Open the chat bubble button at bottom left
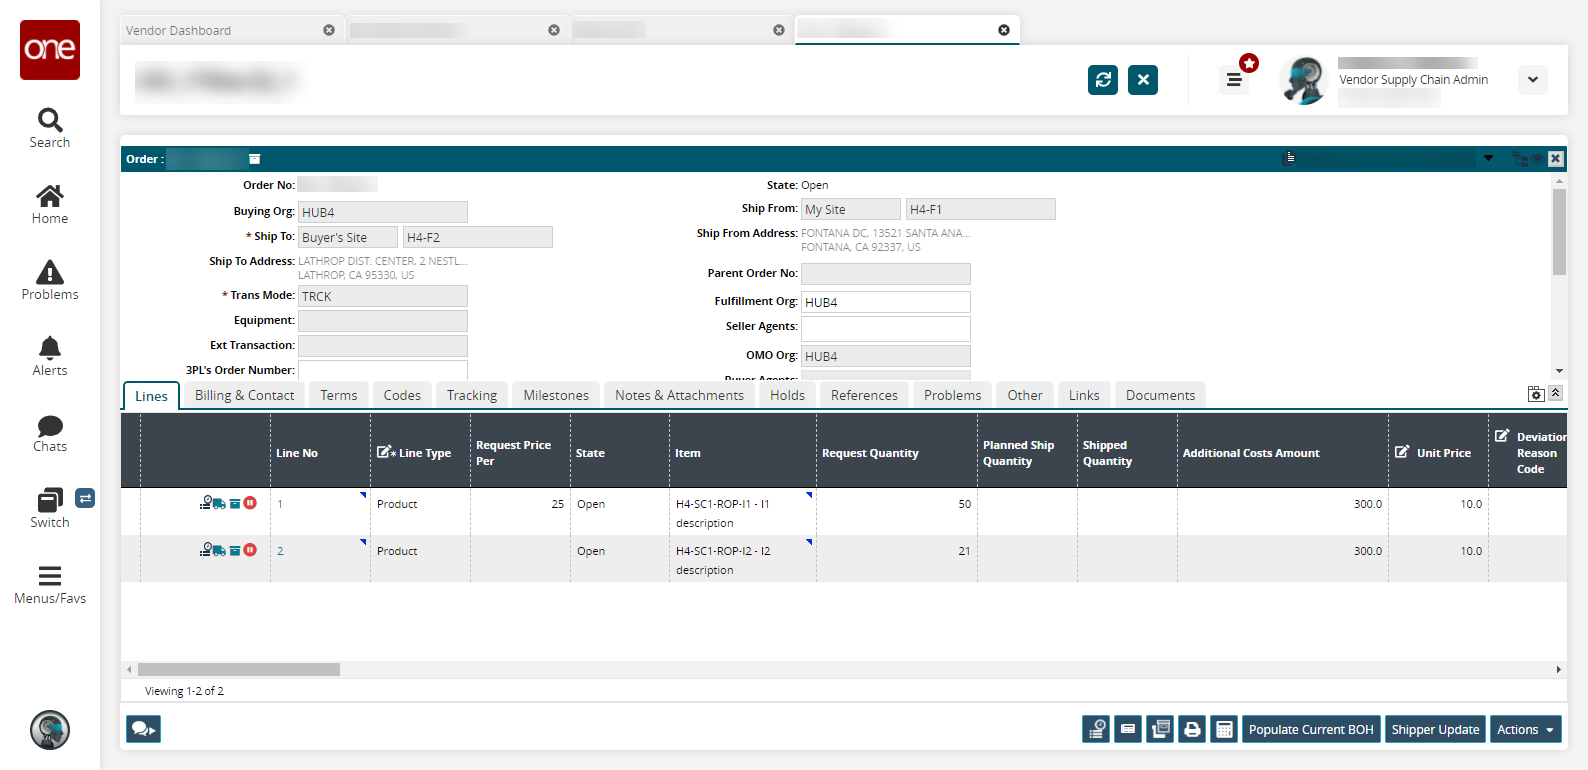1588x770 pixels. pyautogui.click(x=143, y=729)
